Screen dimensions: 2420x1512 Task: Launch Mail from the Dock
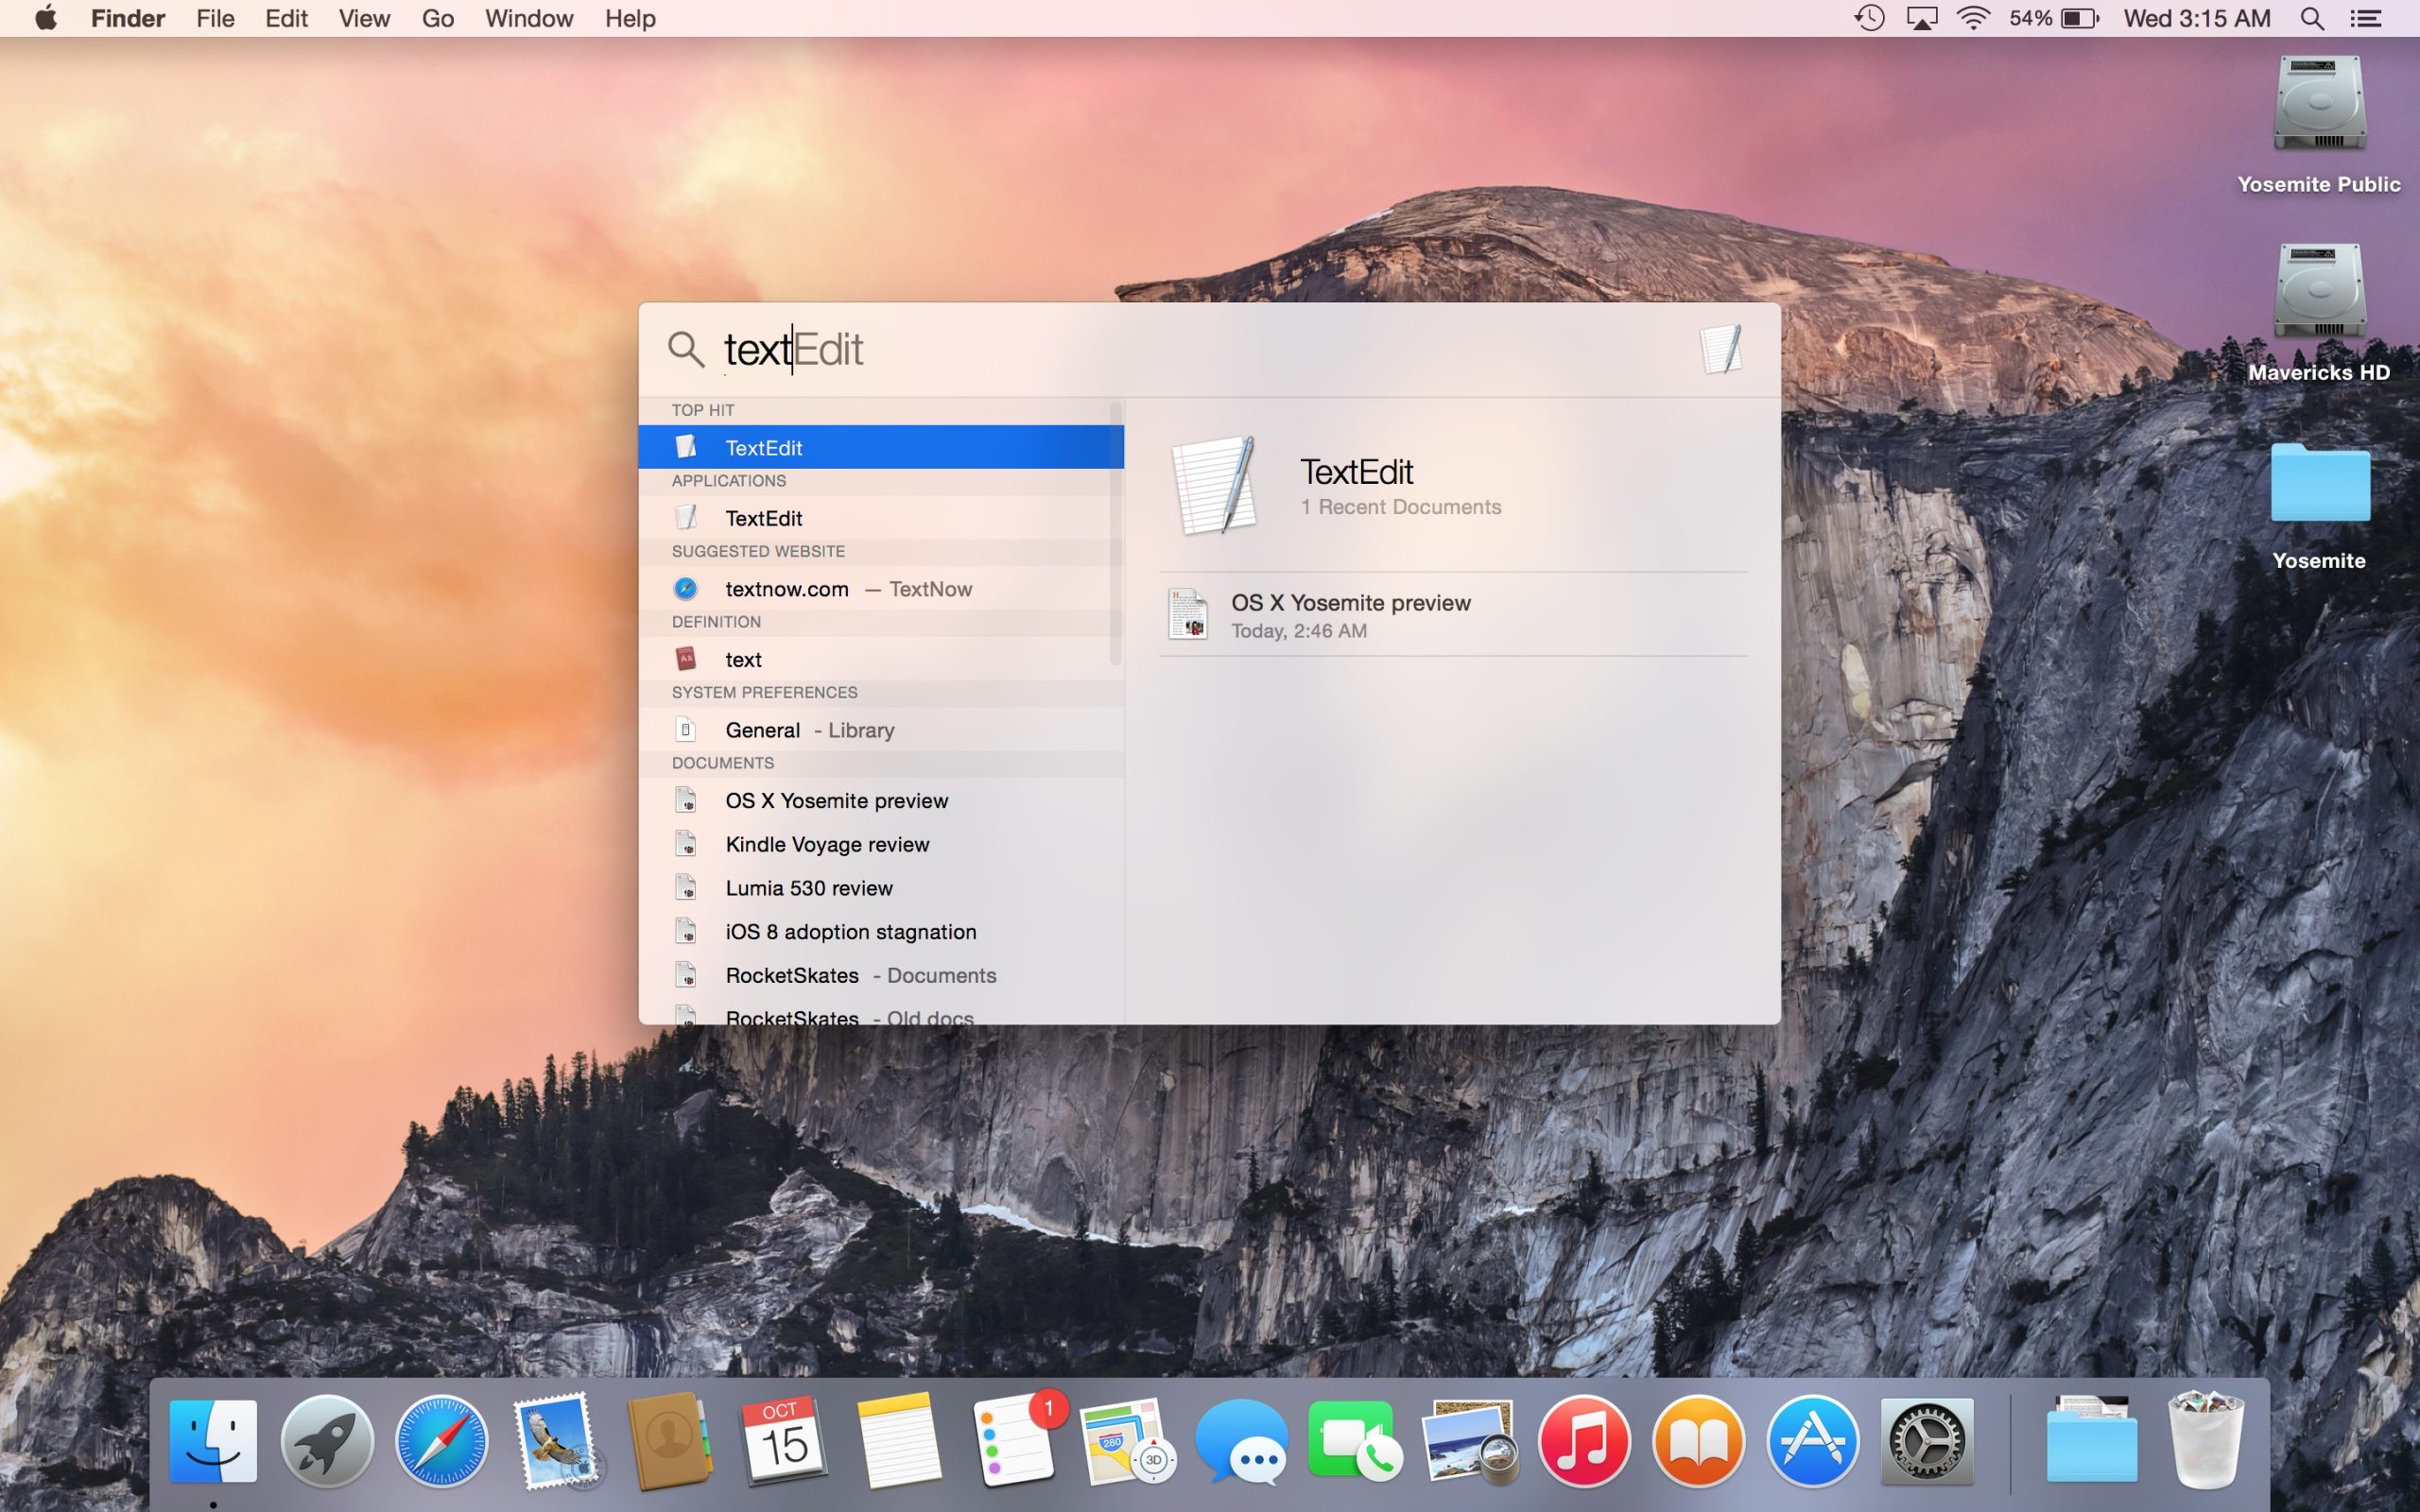coord(555,1440)
